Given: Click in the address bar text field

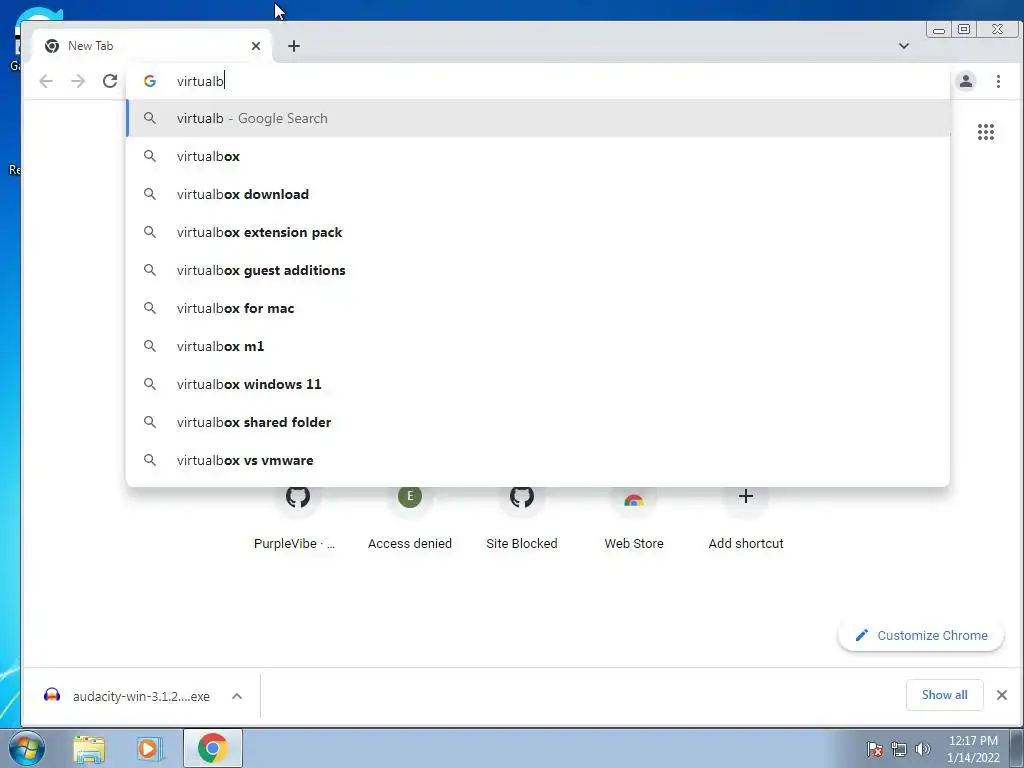Looking at the screenshot, I should tap(537, 81).
